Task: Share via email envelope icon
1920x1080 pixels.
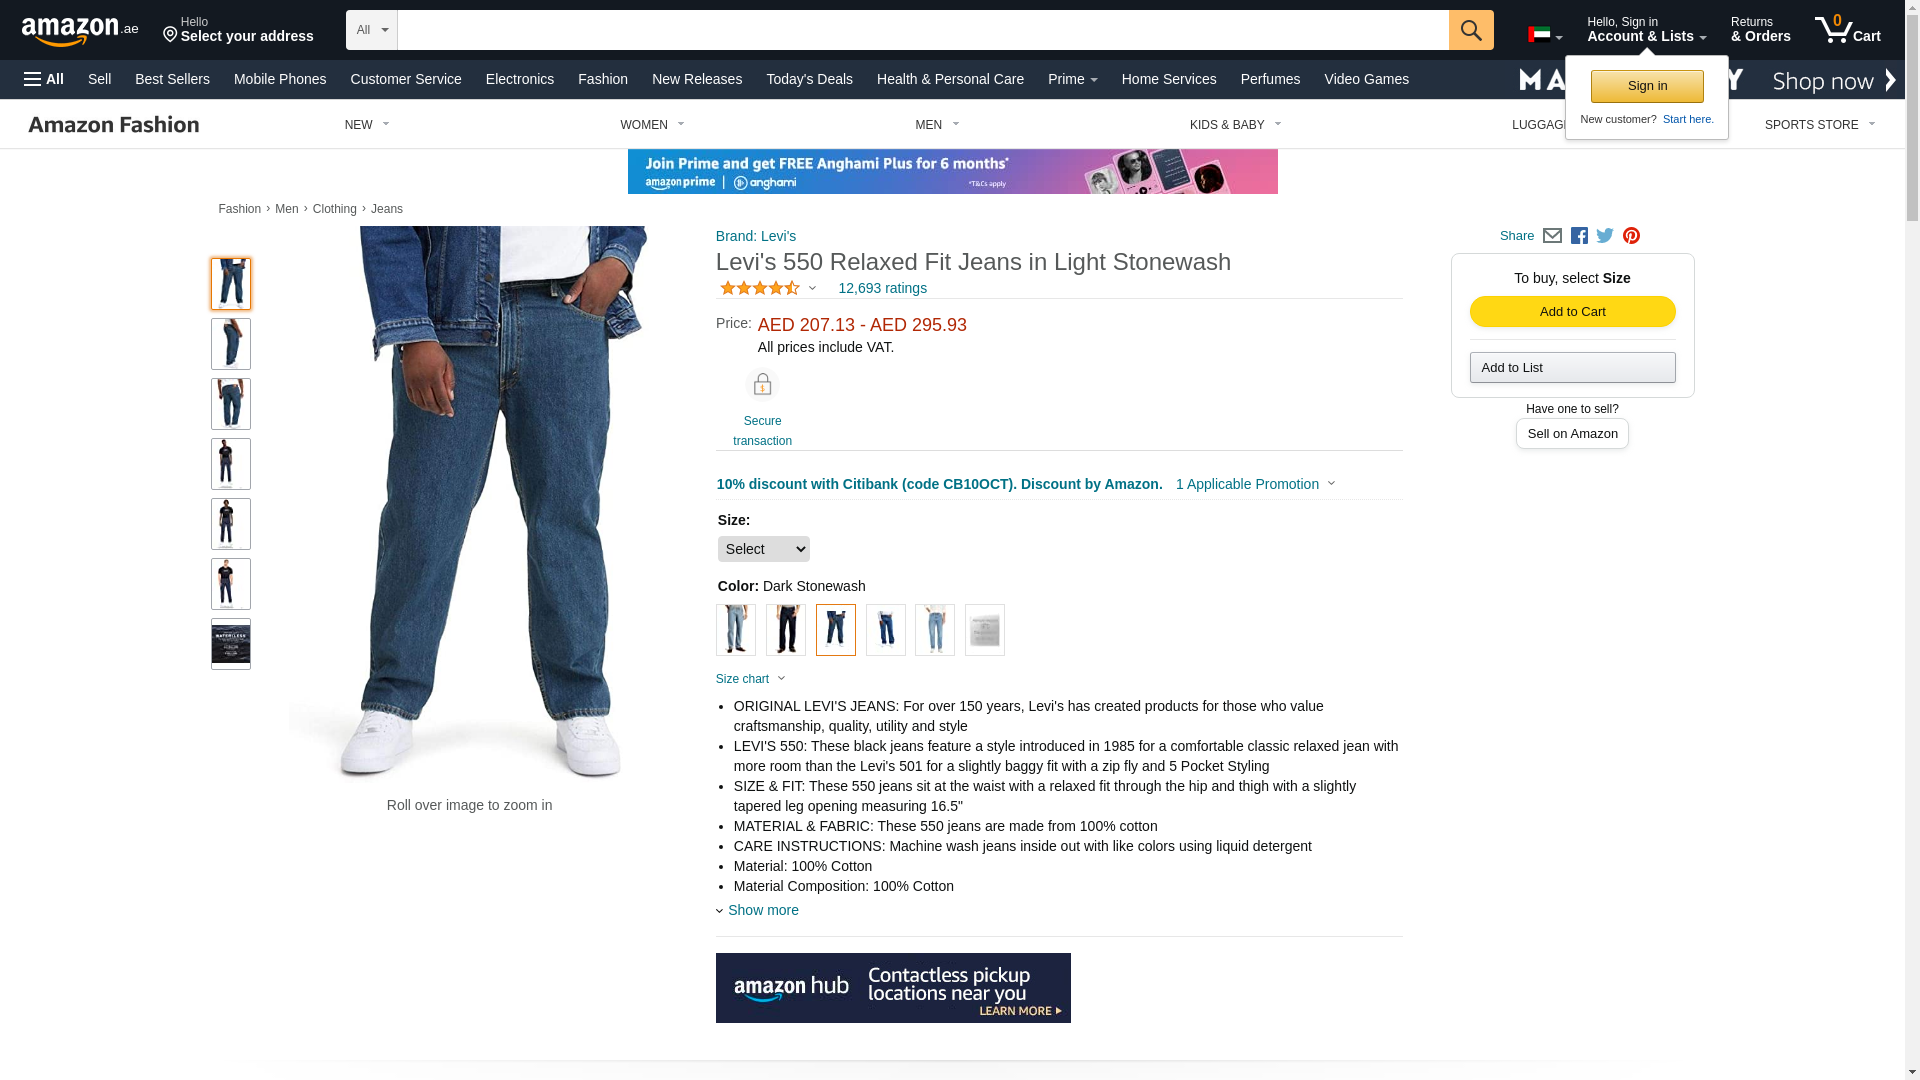Action: coord(1552,236)
